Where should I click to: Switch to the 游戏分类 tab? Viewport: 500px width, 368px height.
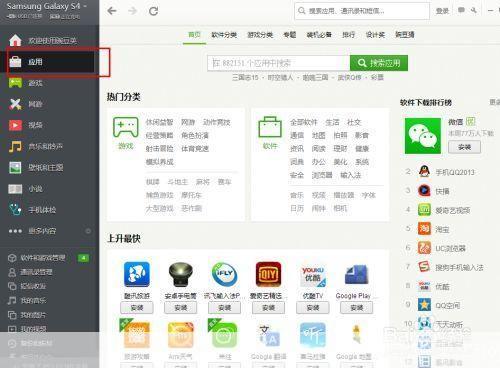[x=260, y=34]
